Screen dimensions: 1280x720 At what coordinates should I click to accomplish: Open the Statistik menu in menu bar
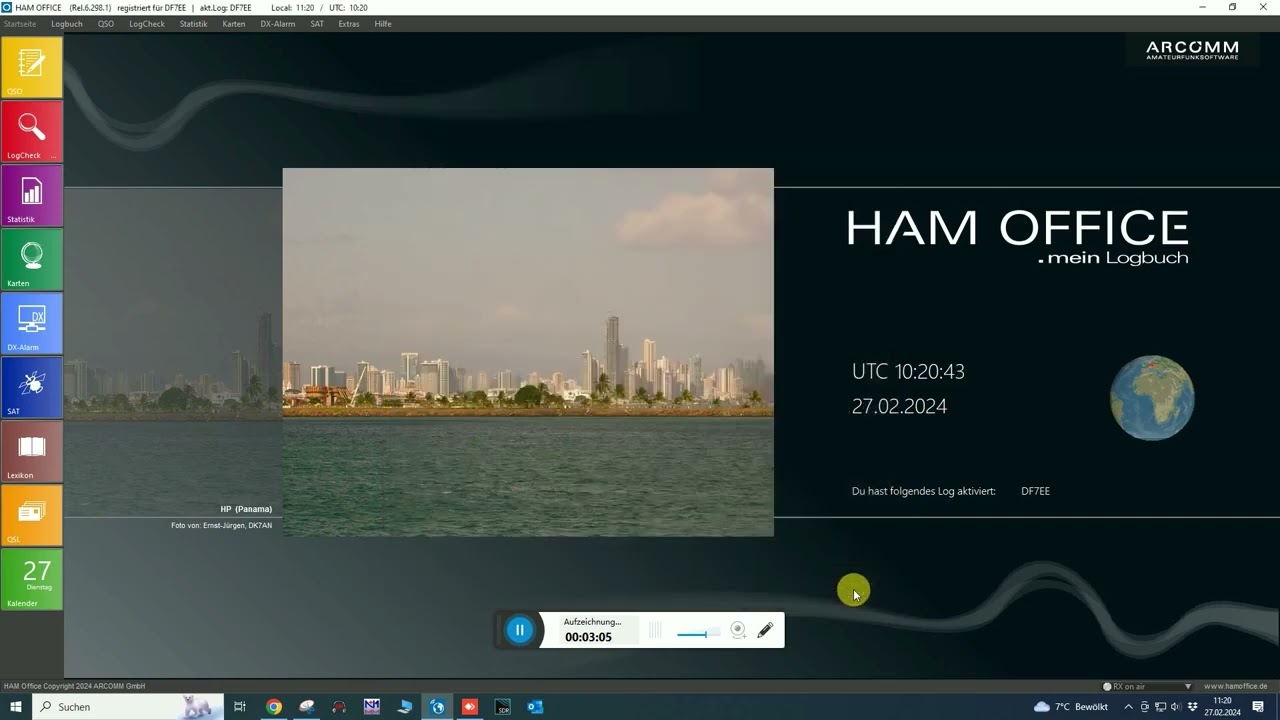pyautogui.click(x=194, y=24)
